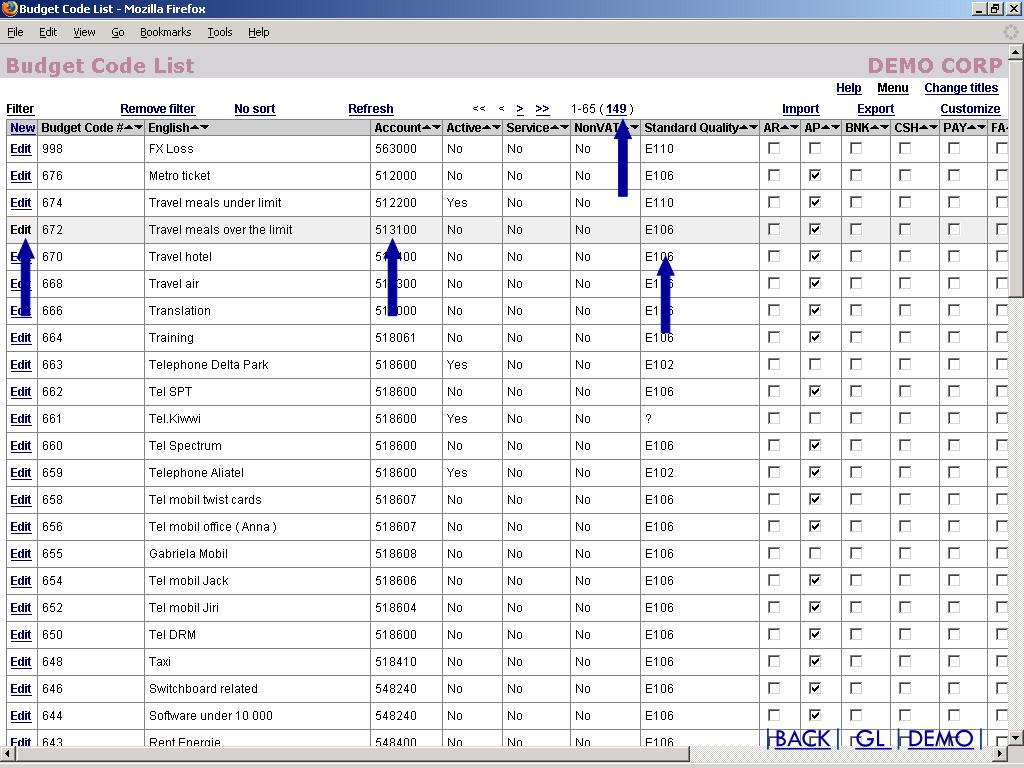This screenshot has height=768, width=1024.
Task: Click the No sort link
Action: pos(255,109)
